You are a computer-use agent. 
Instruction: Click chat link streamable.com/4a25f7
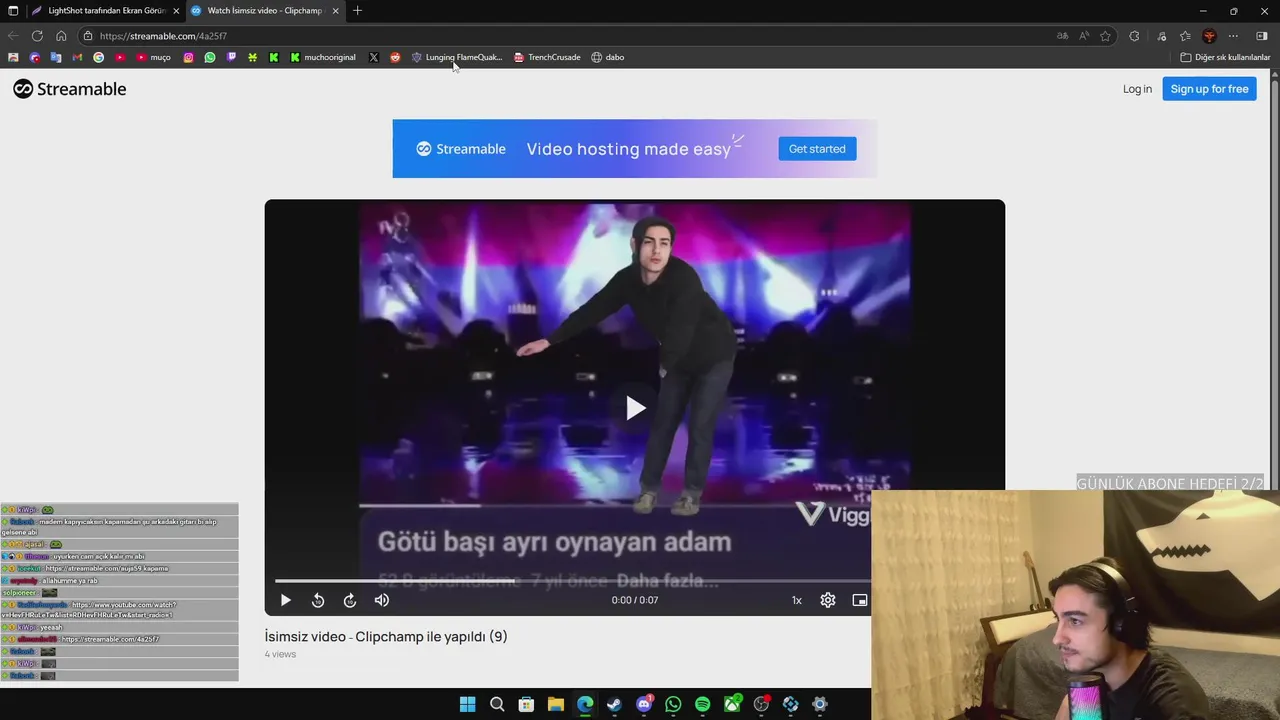coord(110,639)
